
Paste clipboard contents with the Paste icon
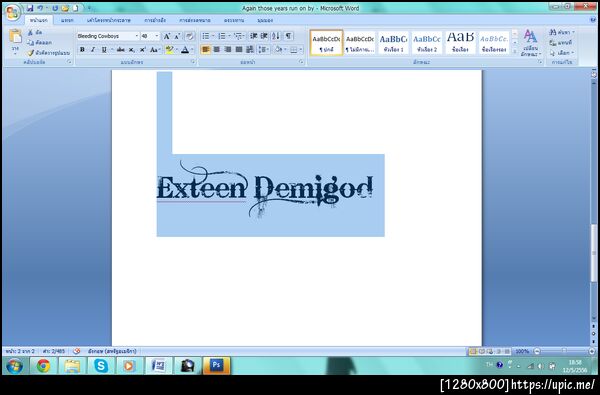[x=15, y=36]
